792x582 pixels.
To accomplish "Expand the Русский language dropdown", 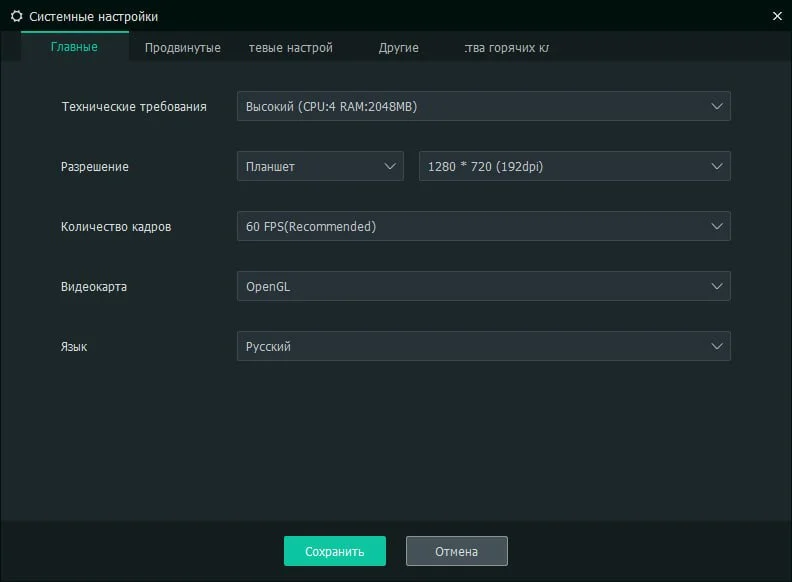I will pos(483,346).
